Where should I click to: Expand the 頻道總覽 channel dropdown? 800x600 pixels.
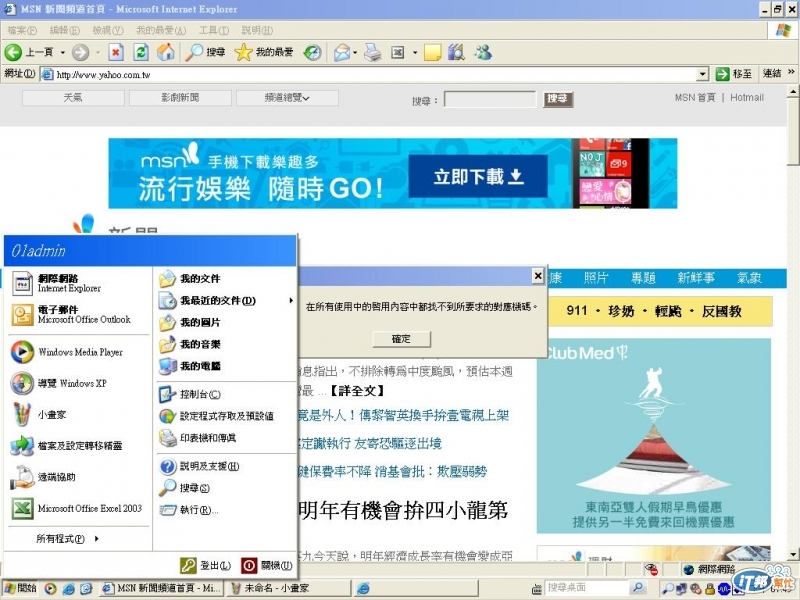point(287,98)
